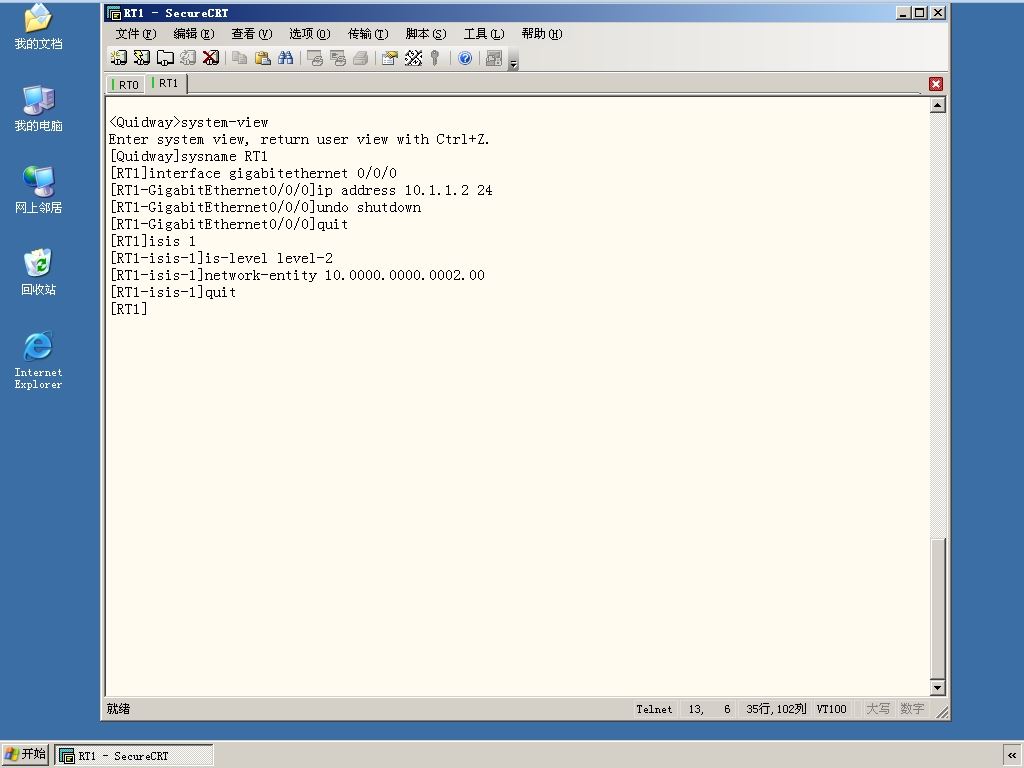Click the Print Selection icon

pos(338,58)
